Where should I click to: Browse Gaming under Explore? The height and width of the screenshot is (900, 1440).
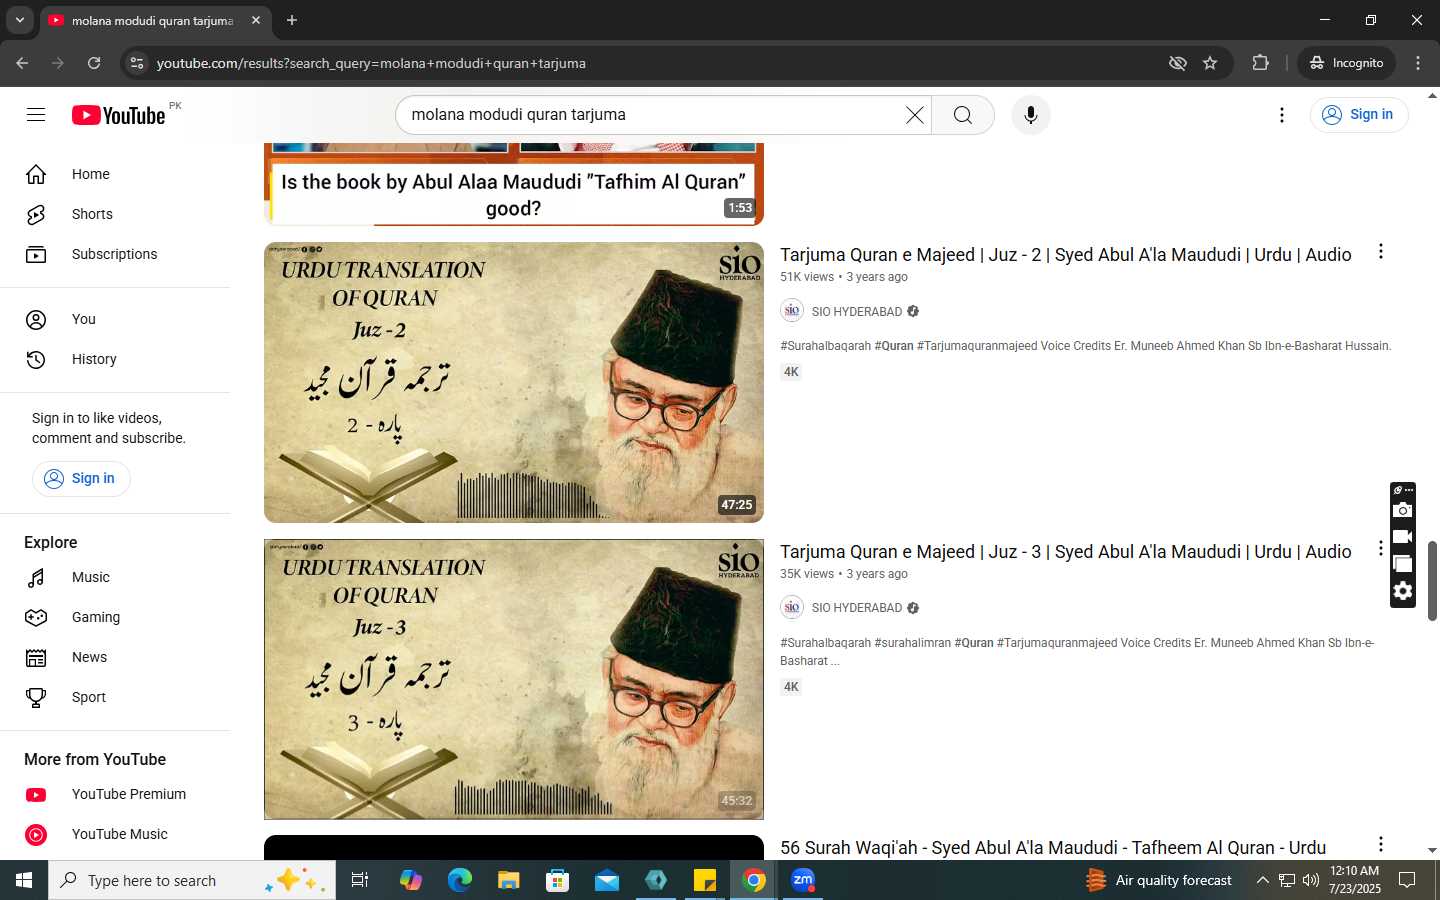click(115, 617)
